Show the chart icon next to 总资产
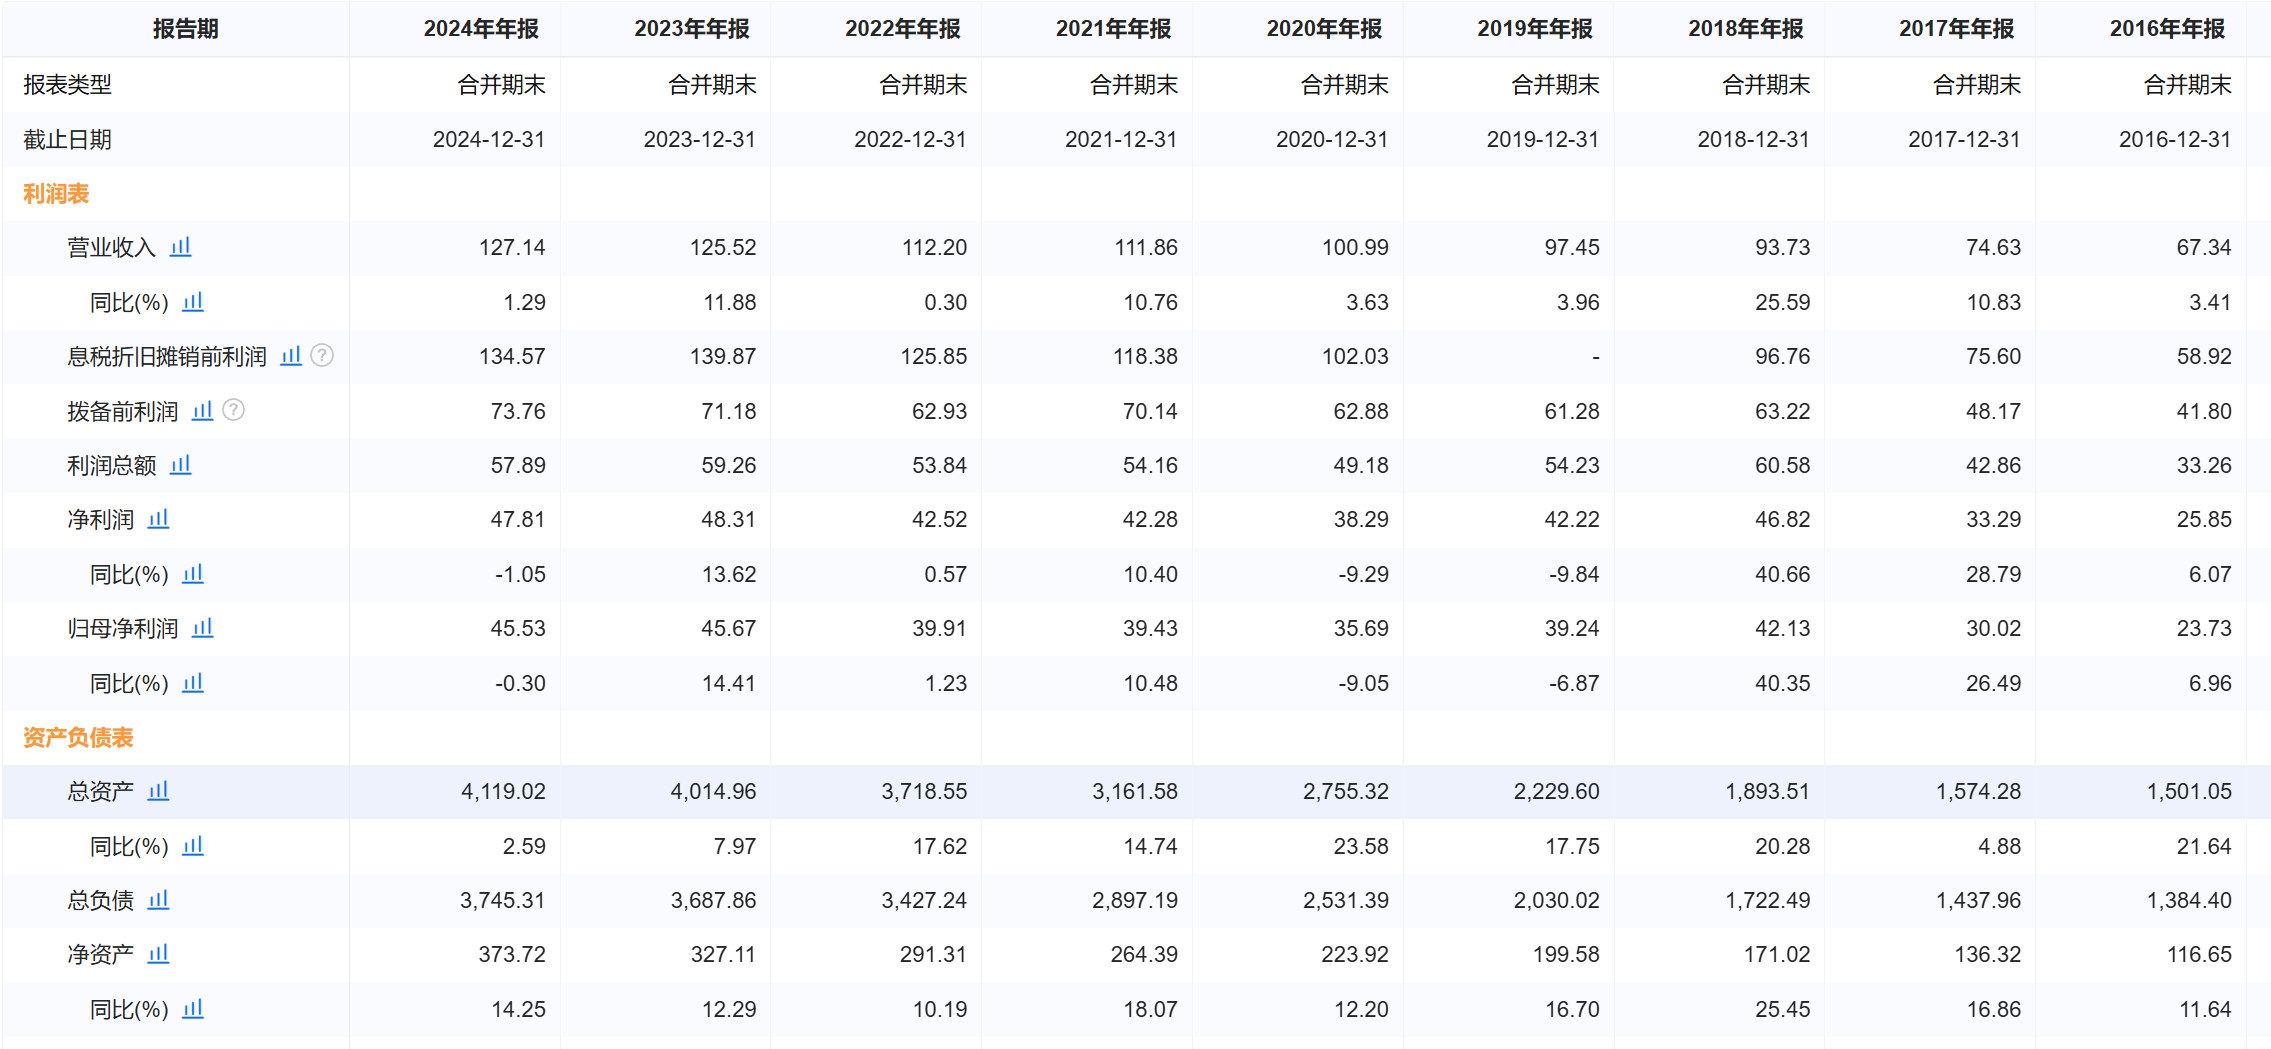 pos(158,791)
